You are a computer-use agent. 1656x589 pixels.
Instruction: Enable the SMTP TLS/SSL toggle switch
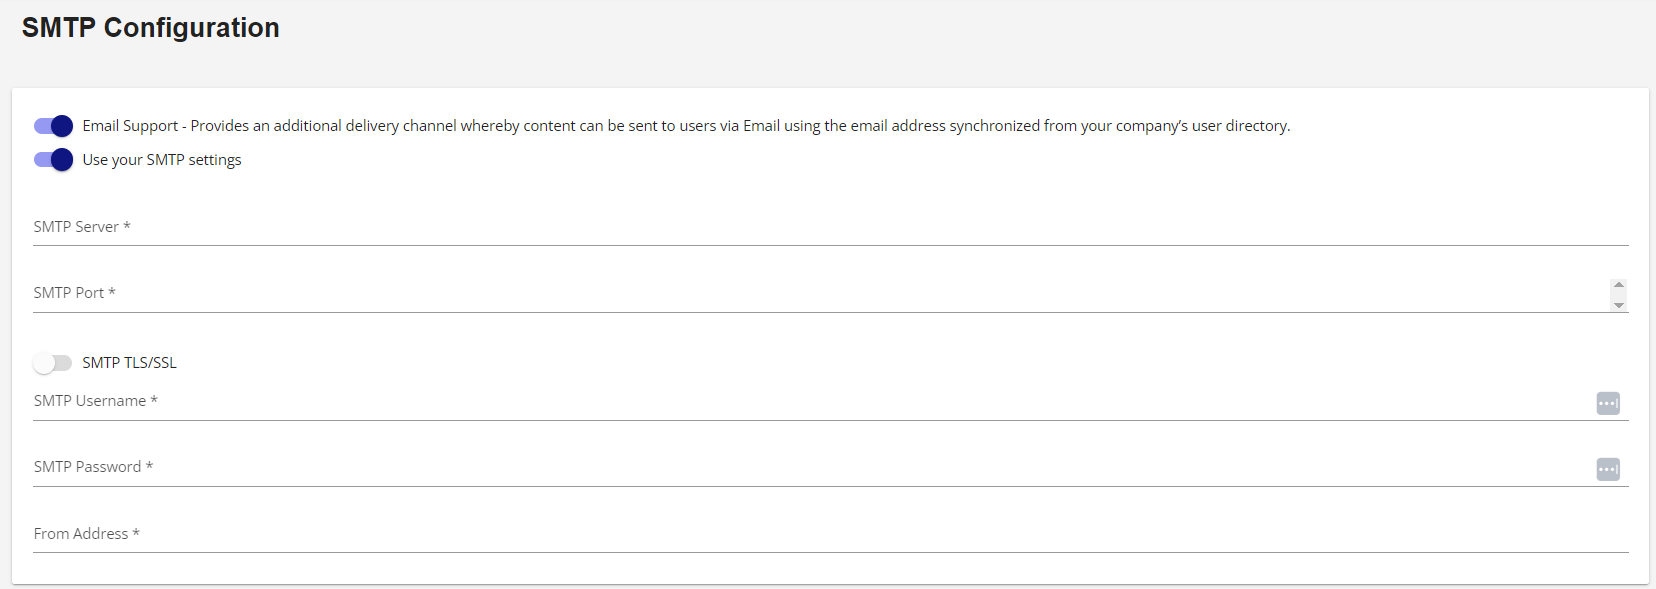(x=53, y=363)
